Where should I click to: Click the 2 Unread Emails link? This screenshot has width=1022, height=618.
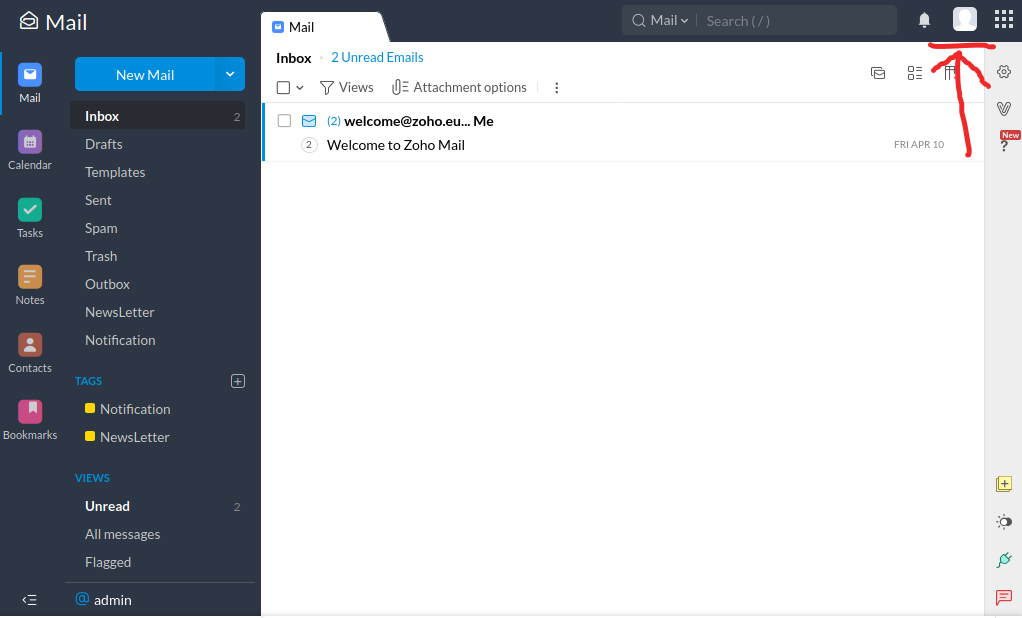click(377, 58)
